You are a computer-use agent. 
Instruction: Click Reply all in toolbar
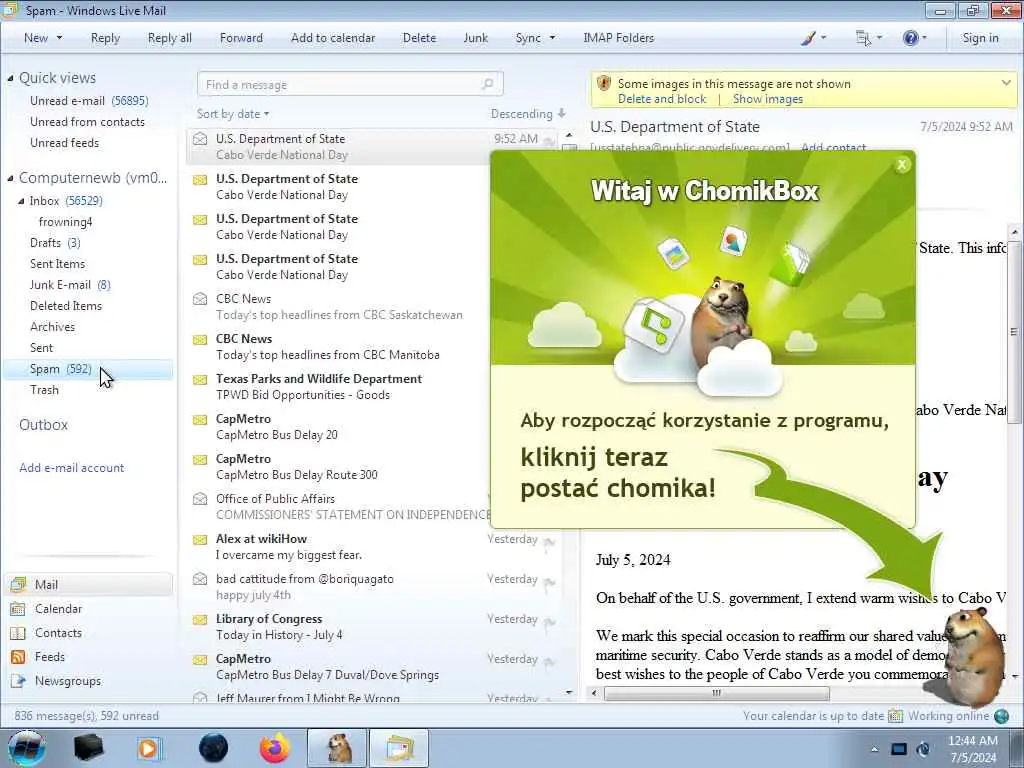tap(170, 38)
